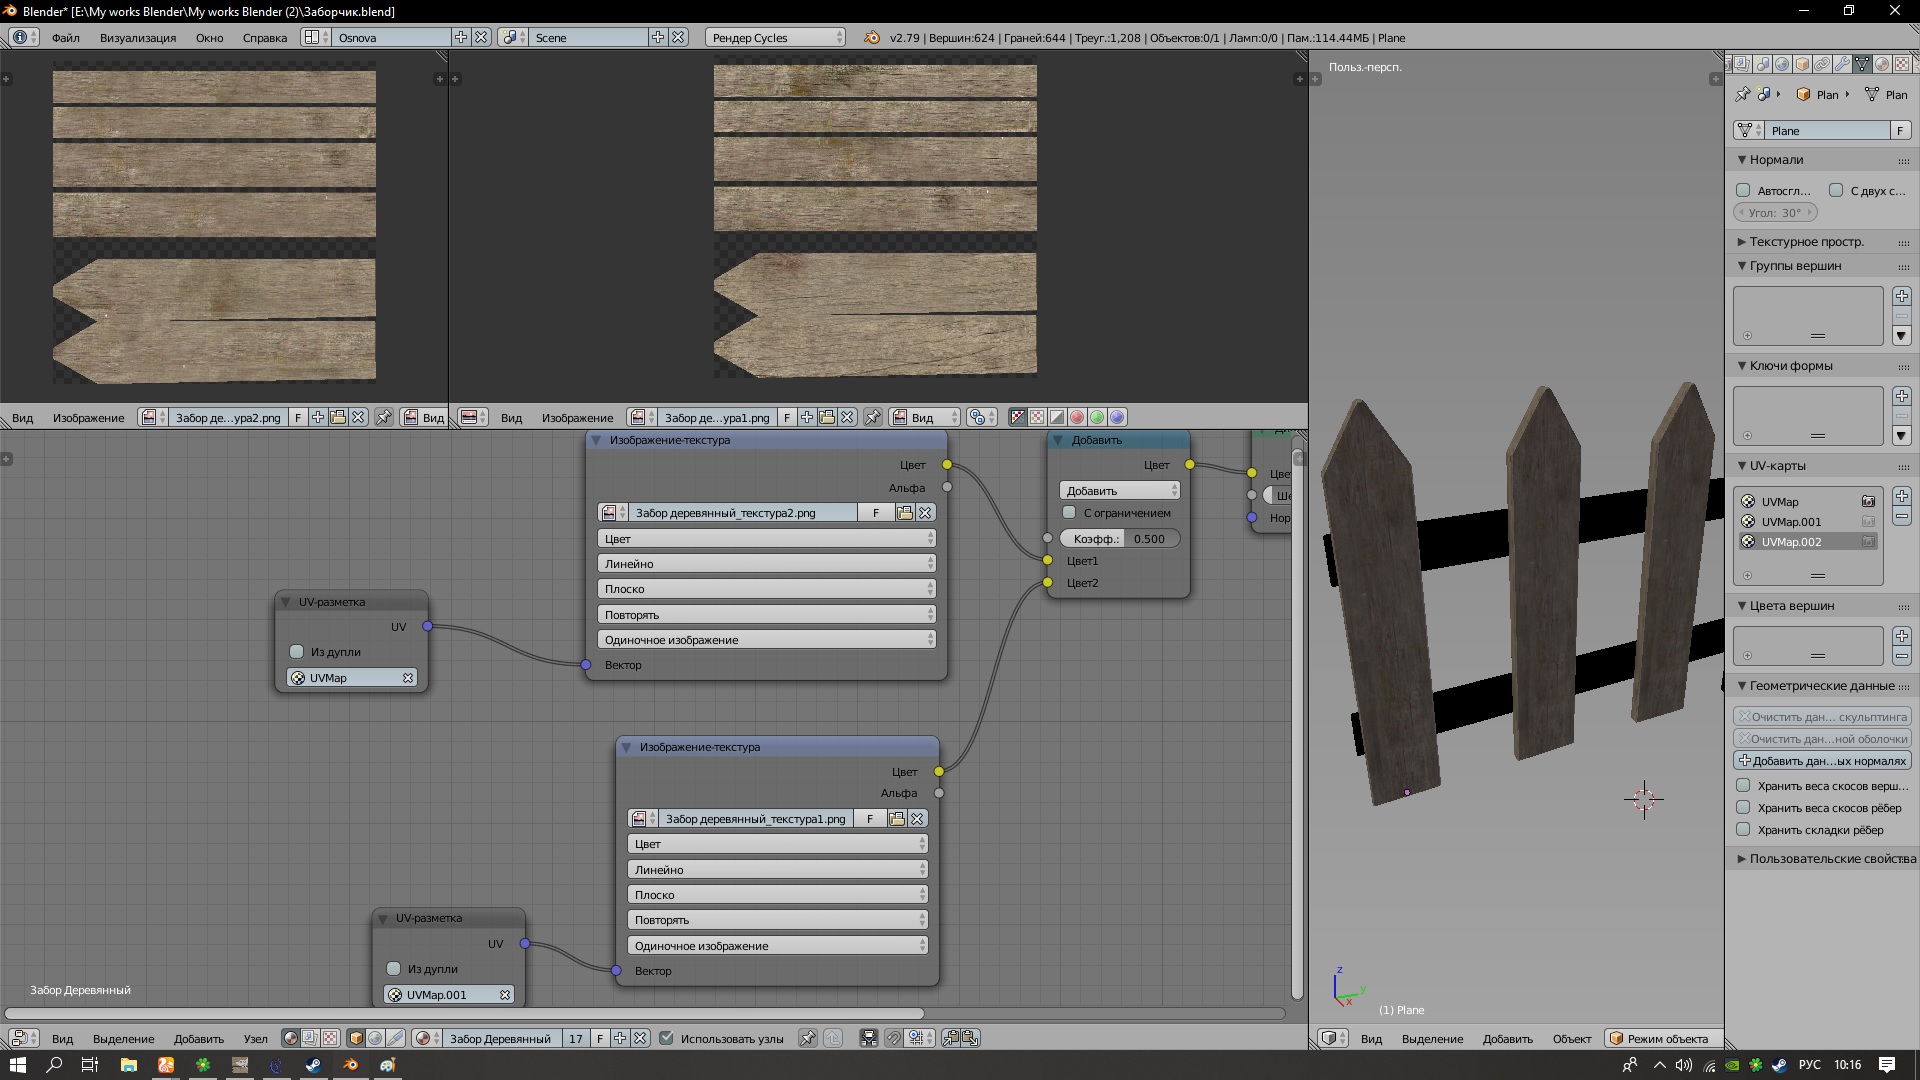Click Очистить данные оболочки button
The height and width of the screenshot is (1080, 1920).
click(1822, 737)
